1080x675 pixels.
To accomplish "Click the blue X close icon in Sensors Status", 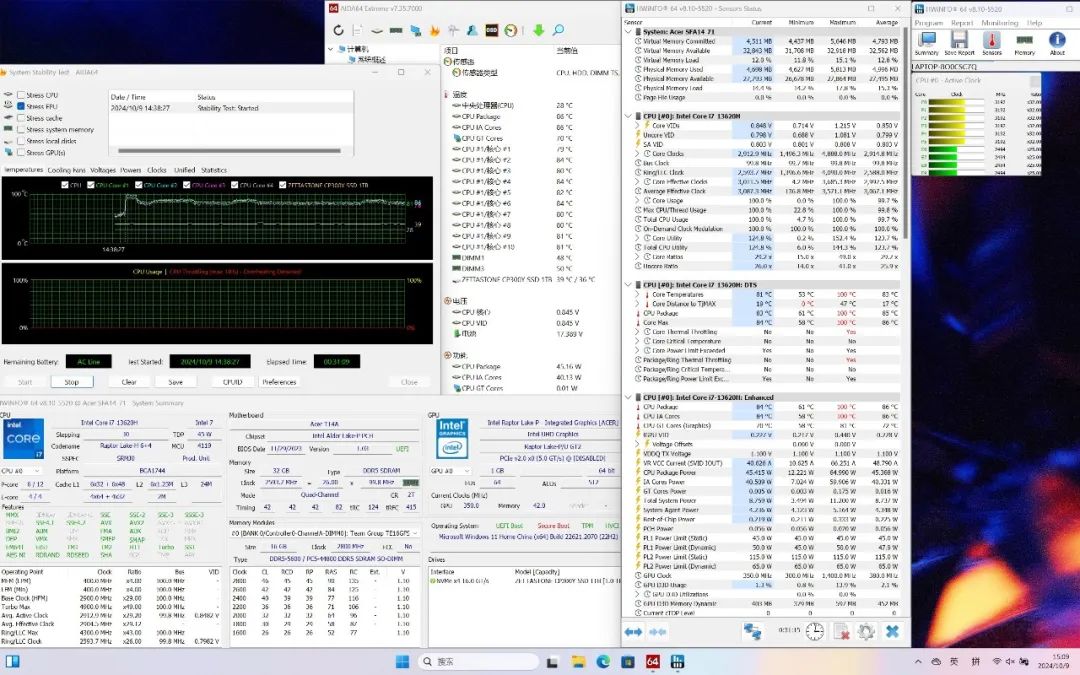I will [x=892, y=632].
